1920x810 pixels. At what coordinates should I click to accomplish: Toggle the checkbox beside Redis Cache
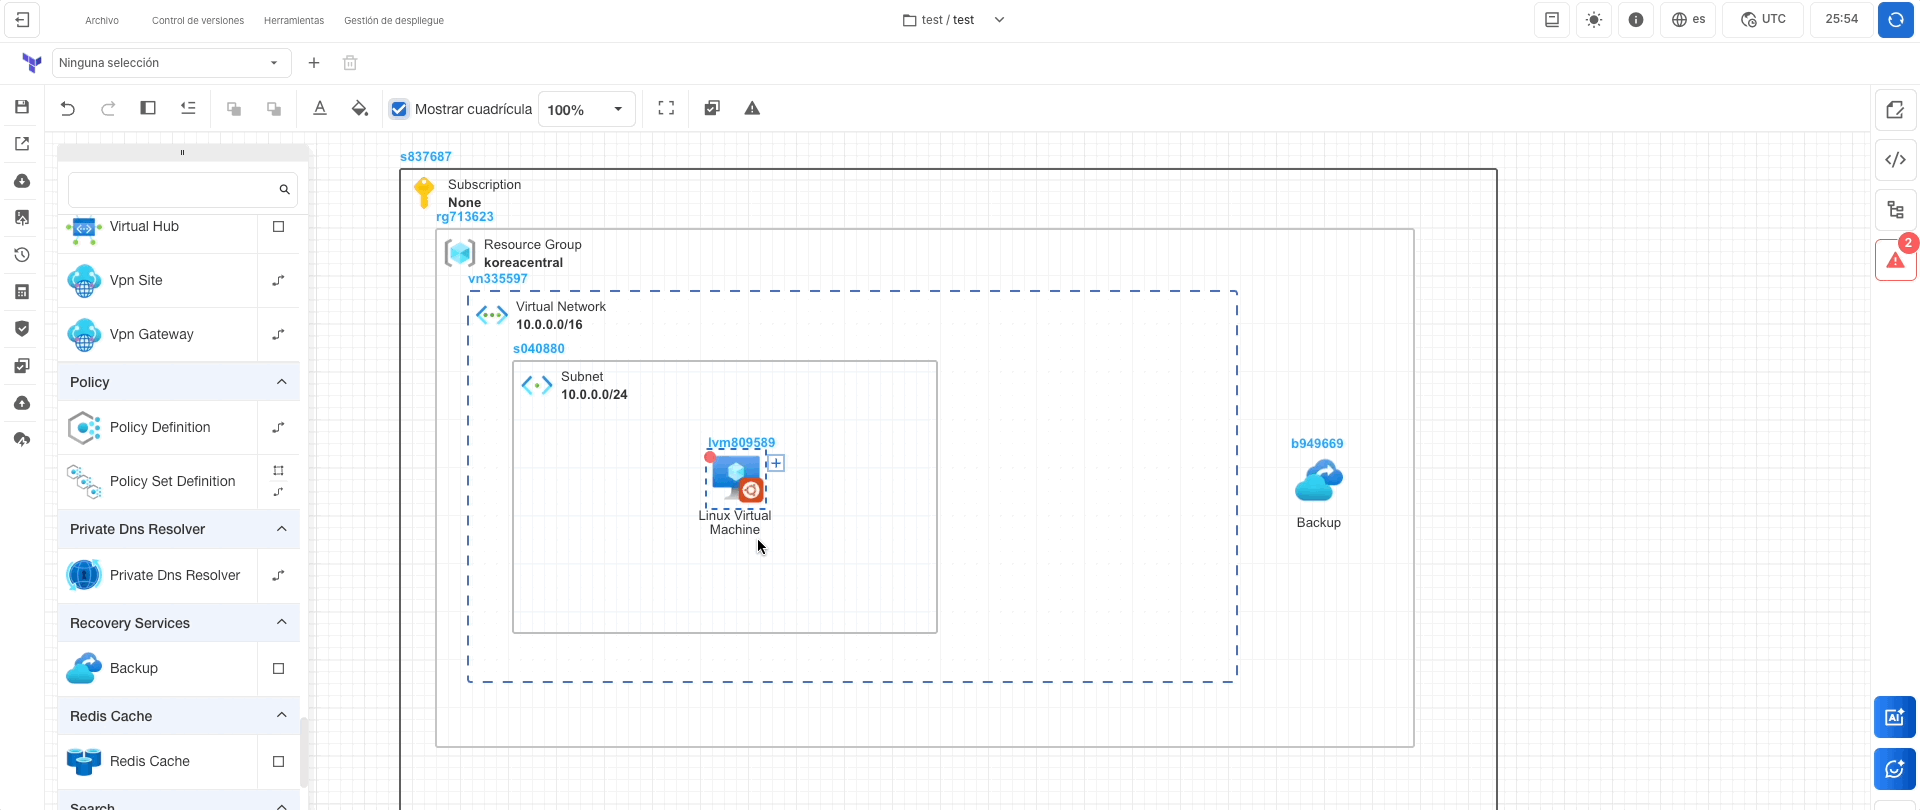pos(279,762)
